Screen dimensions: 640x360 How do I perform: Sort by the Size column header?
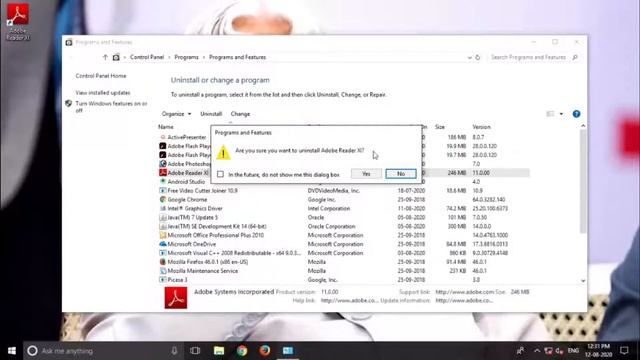440,127
